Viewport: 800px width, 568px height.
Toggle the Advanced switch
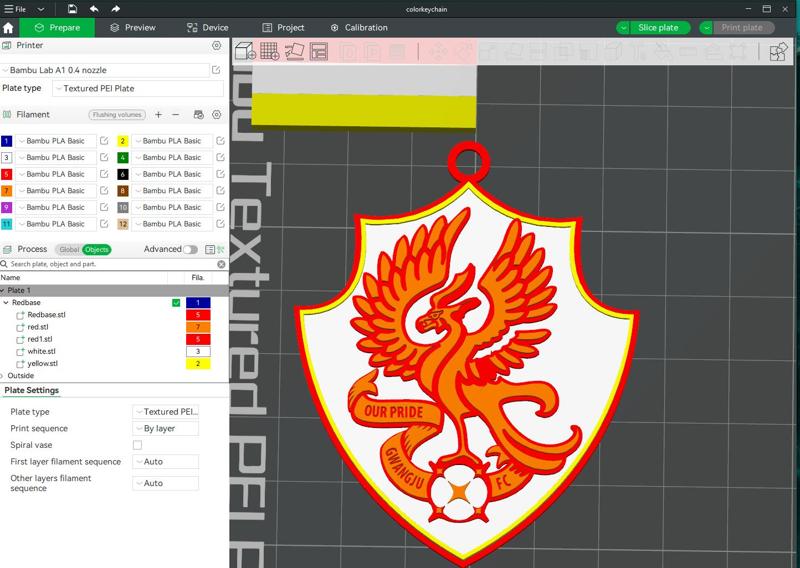pos(190,249)
